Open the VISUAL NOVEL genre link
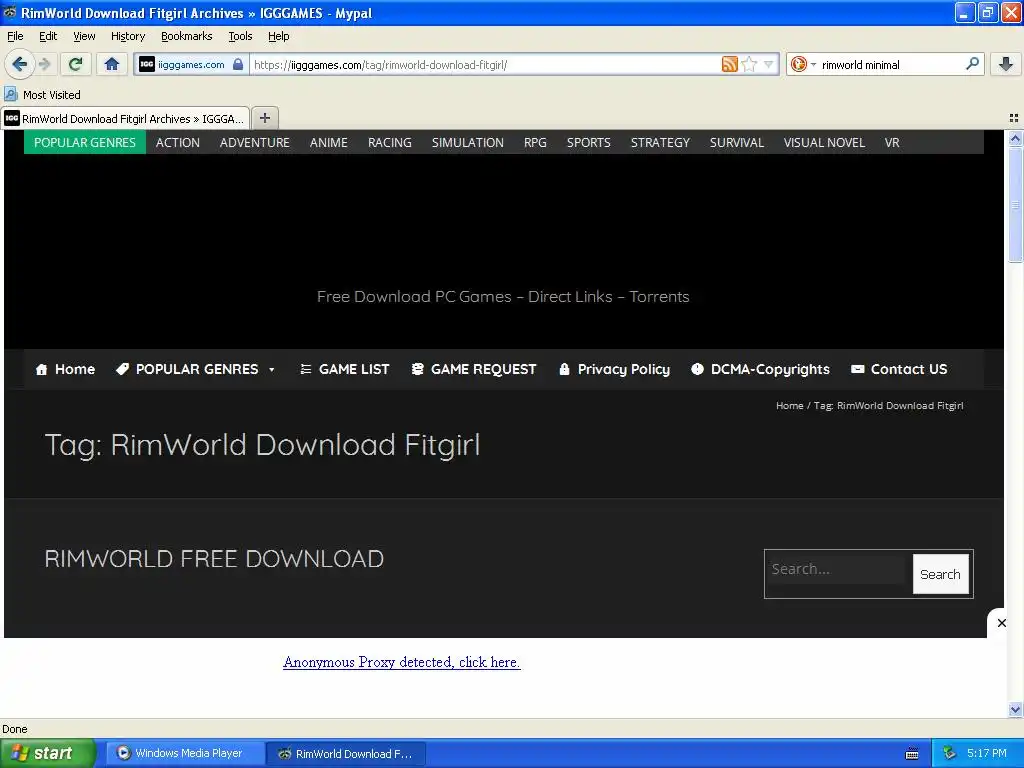Screen dimensions: 1024x768 [824, 142]
